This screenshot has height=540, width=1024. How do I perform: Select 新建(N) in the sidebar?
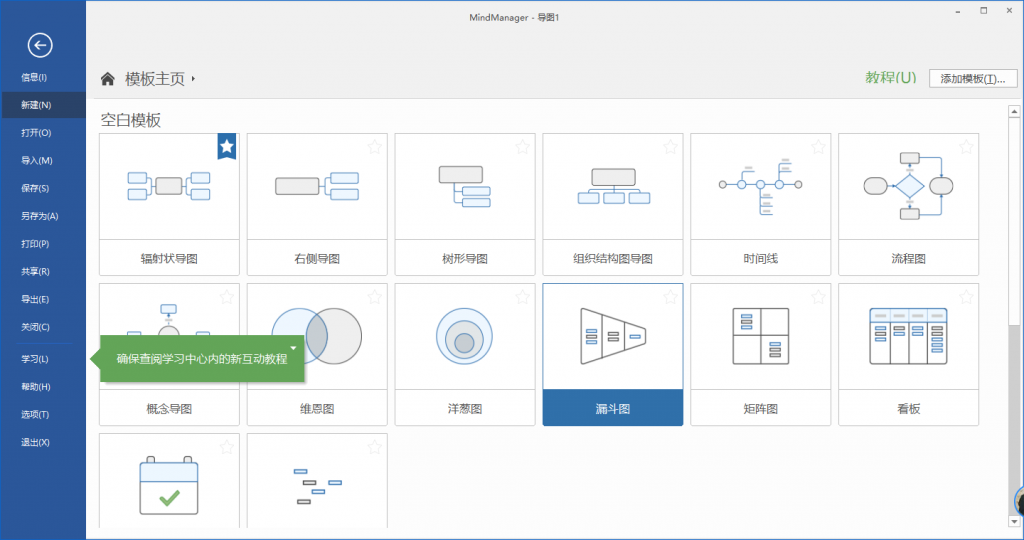click(x=43, y=104)
